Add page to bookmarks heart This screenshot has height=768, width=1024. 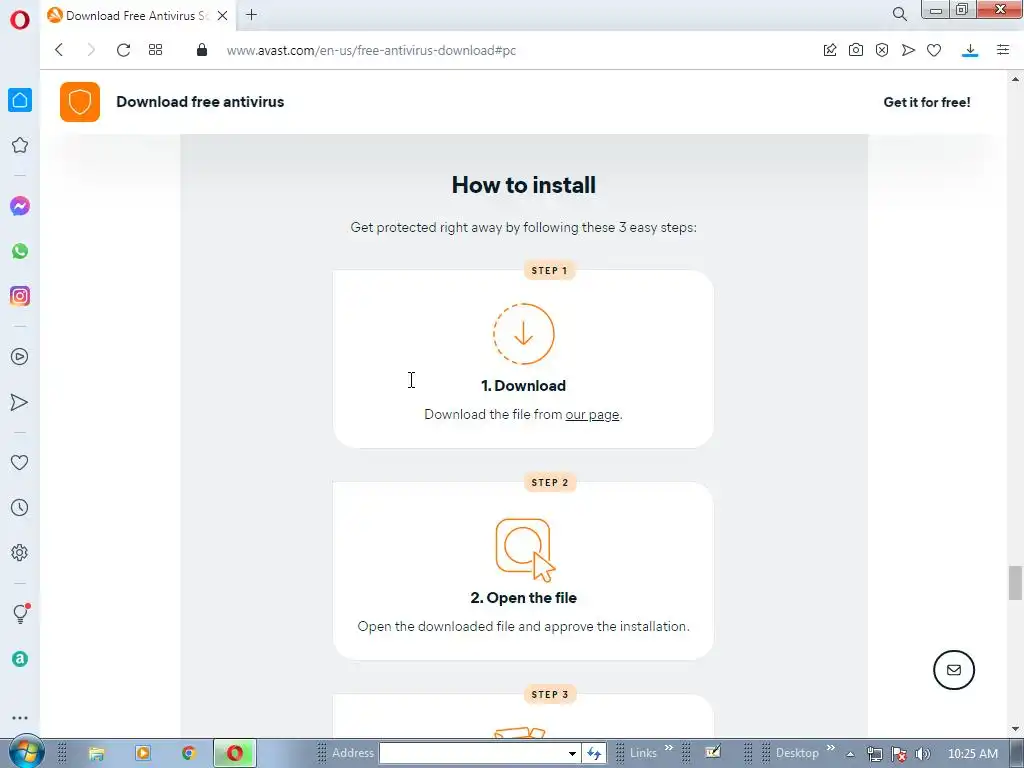tap(934, 50)
